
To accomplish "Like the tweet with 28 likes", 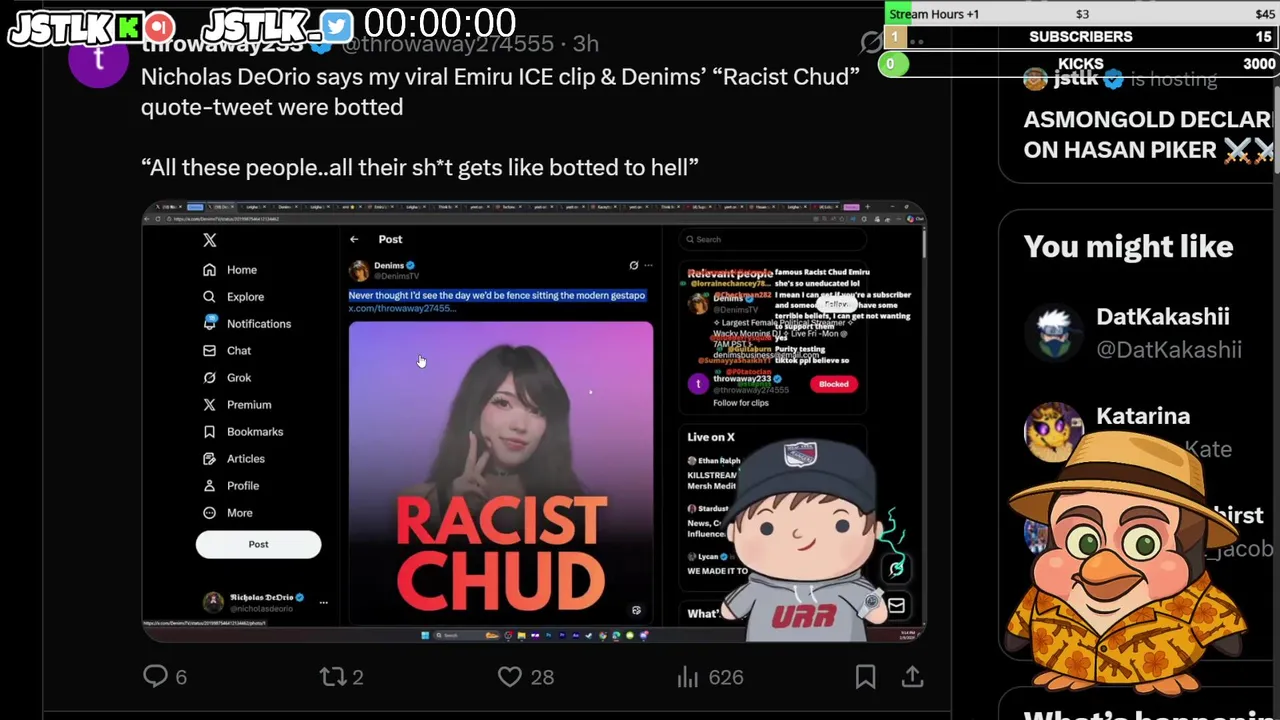I will click(526, 677).
